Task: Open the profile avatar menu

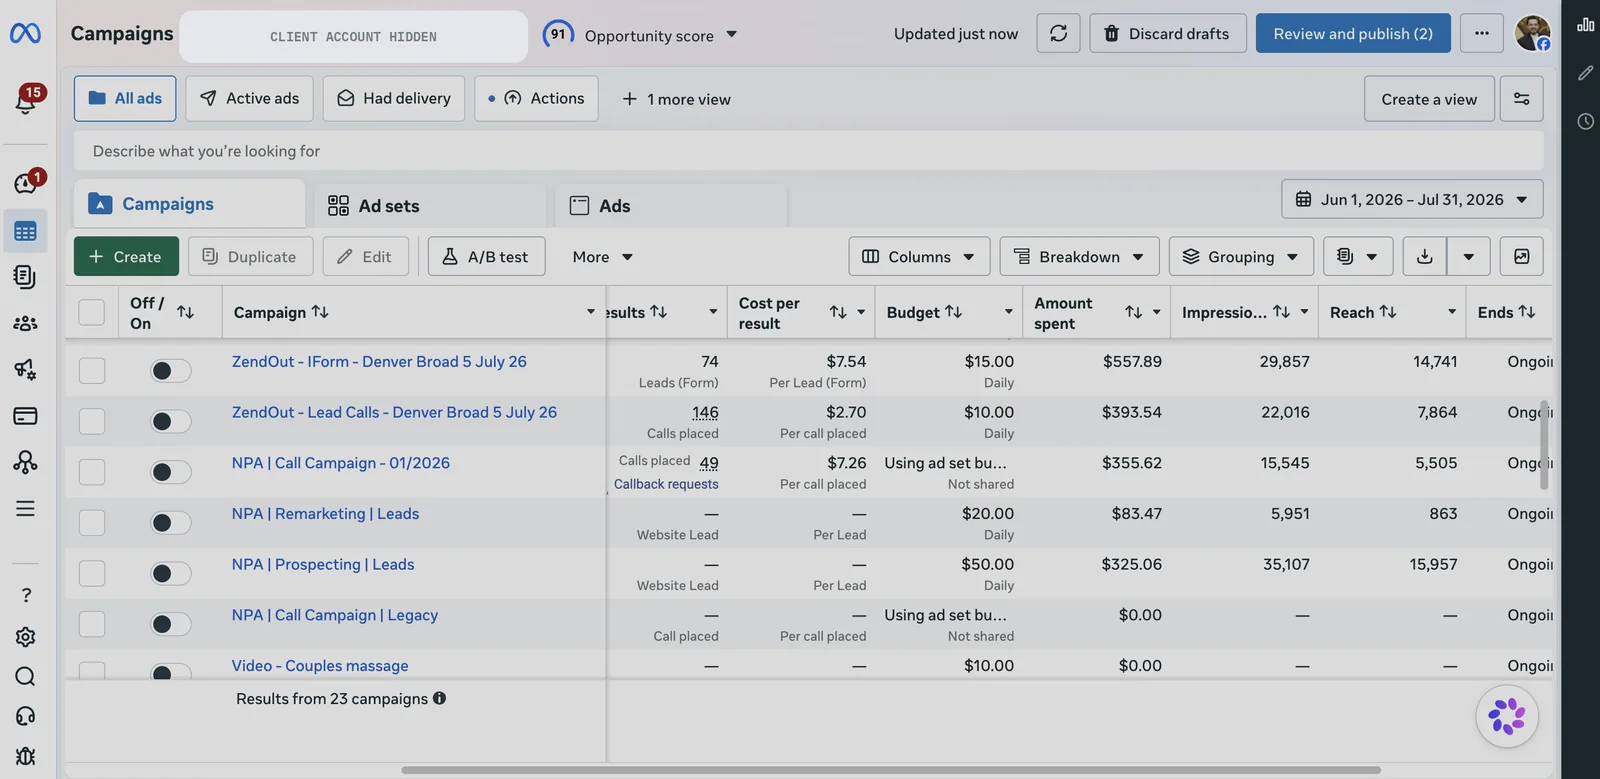Action: pos(1532,33)
